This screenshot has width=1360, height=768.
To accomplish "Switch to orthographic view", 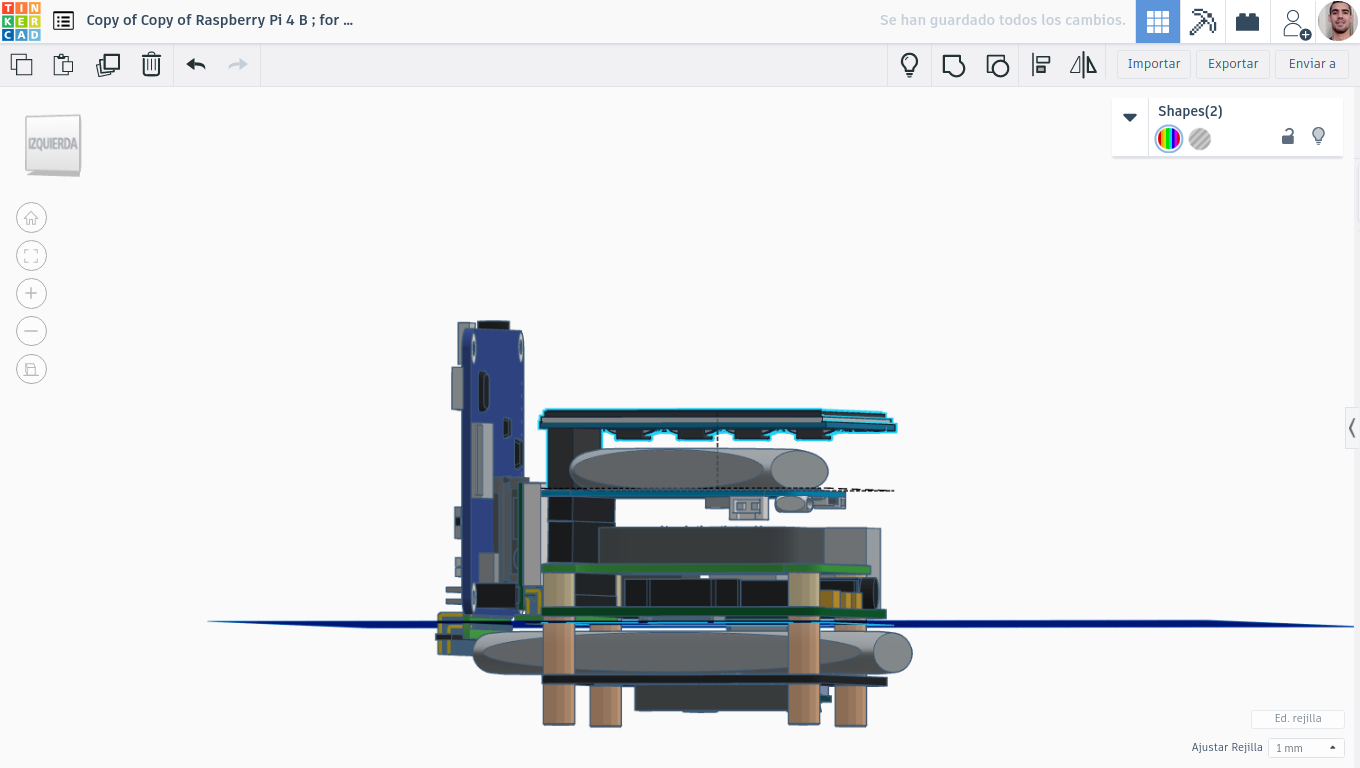I will tap(31, 369).
